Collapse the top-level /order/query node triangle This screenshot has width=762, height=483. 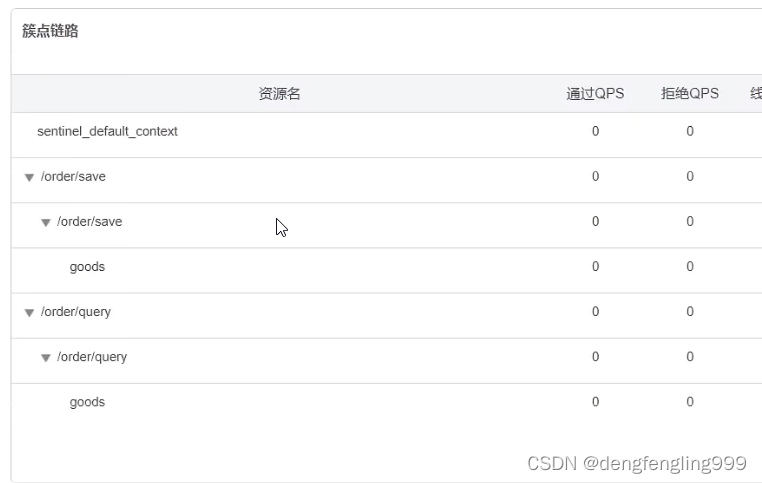(29, 312)
